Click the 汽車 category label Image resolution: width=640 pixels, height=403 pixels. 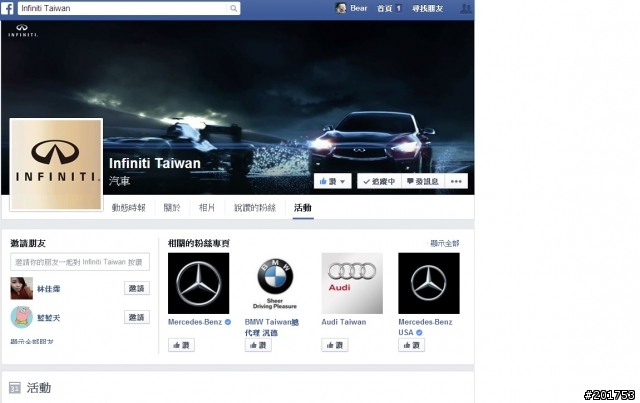119,181
